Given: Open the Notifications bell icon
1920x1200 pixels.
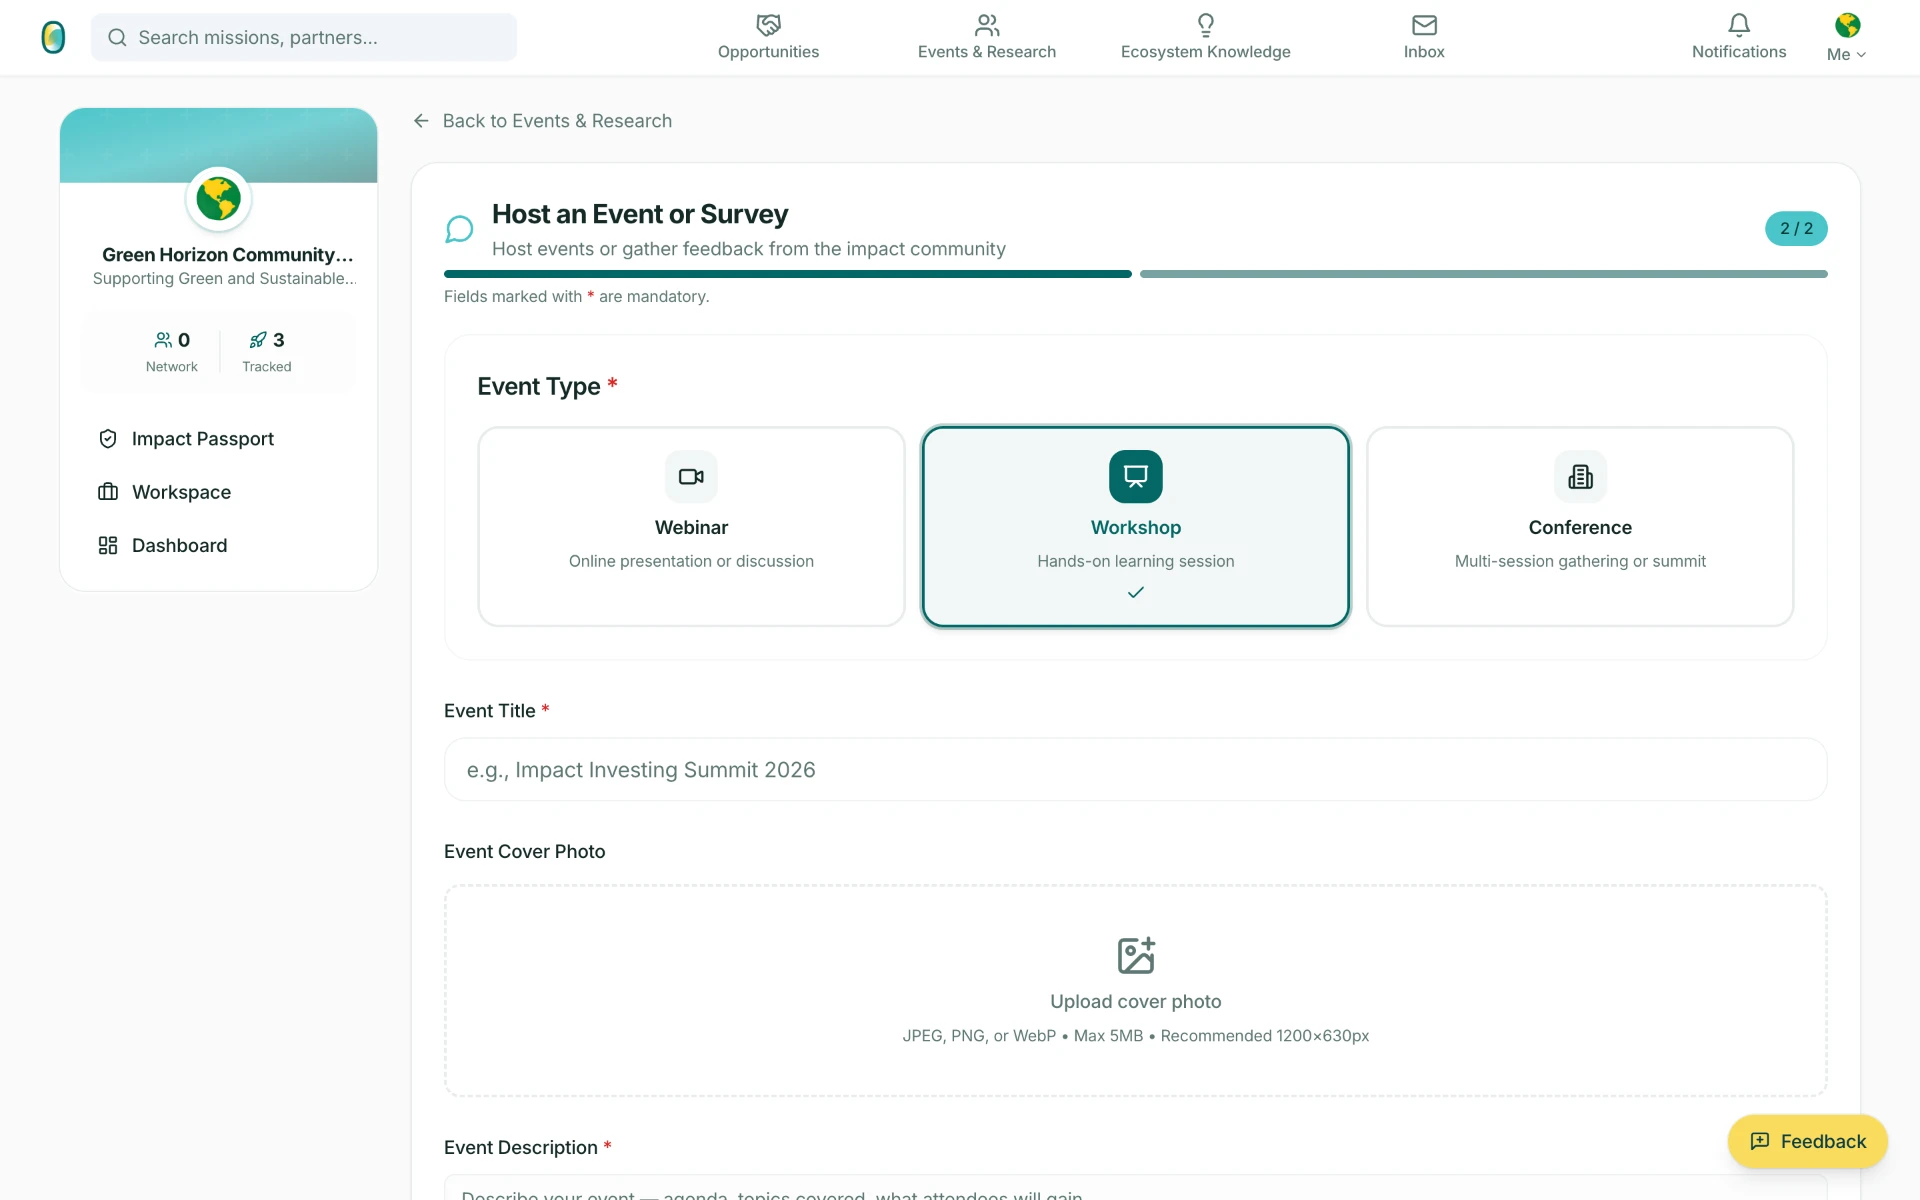Looking at the screenshot, I should pos(1739,24).
